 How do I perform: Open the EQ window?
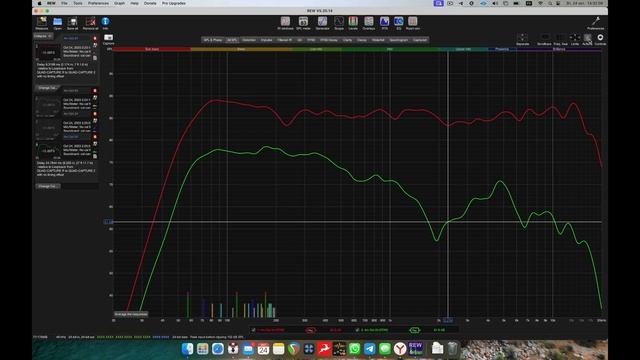point(399,22)
